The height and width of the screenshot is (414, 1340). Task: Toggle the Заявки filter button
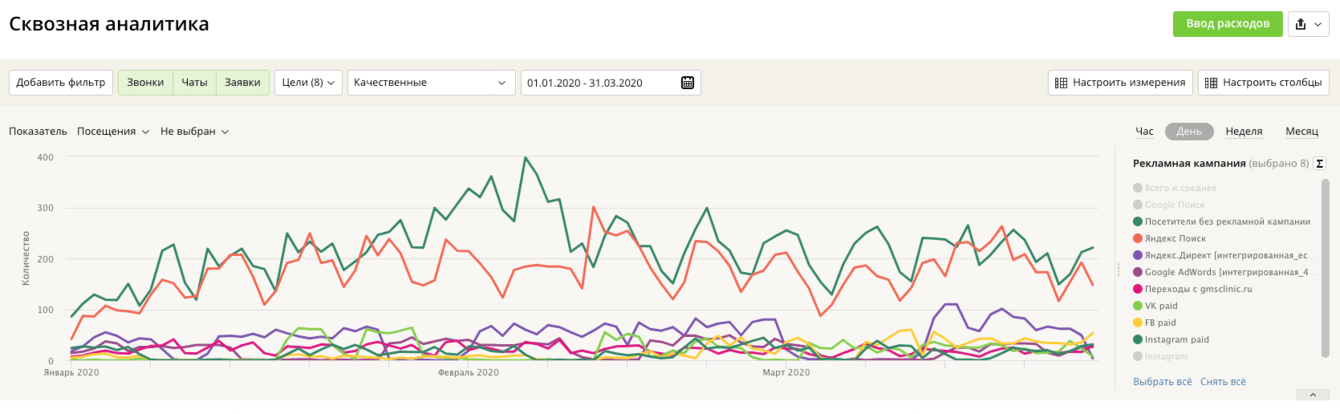(242, 83)
